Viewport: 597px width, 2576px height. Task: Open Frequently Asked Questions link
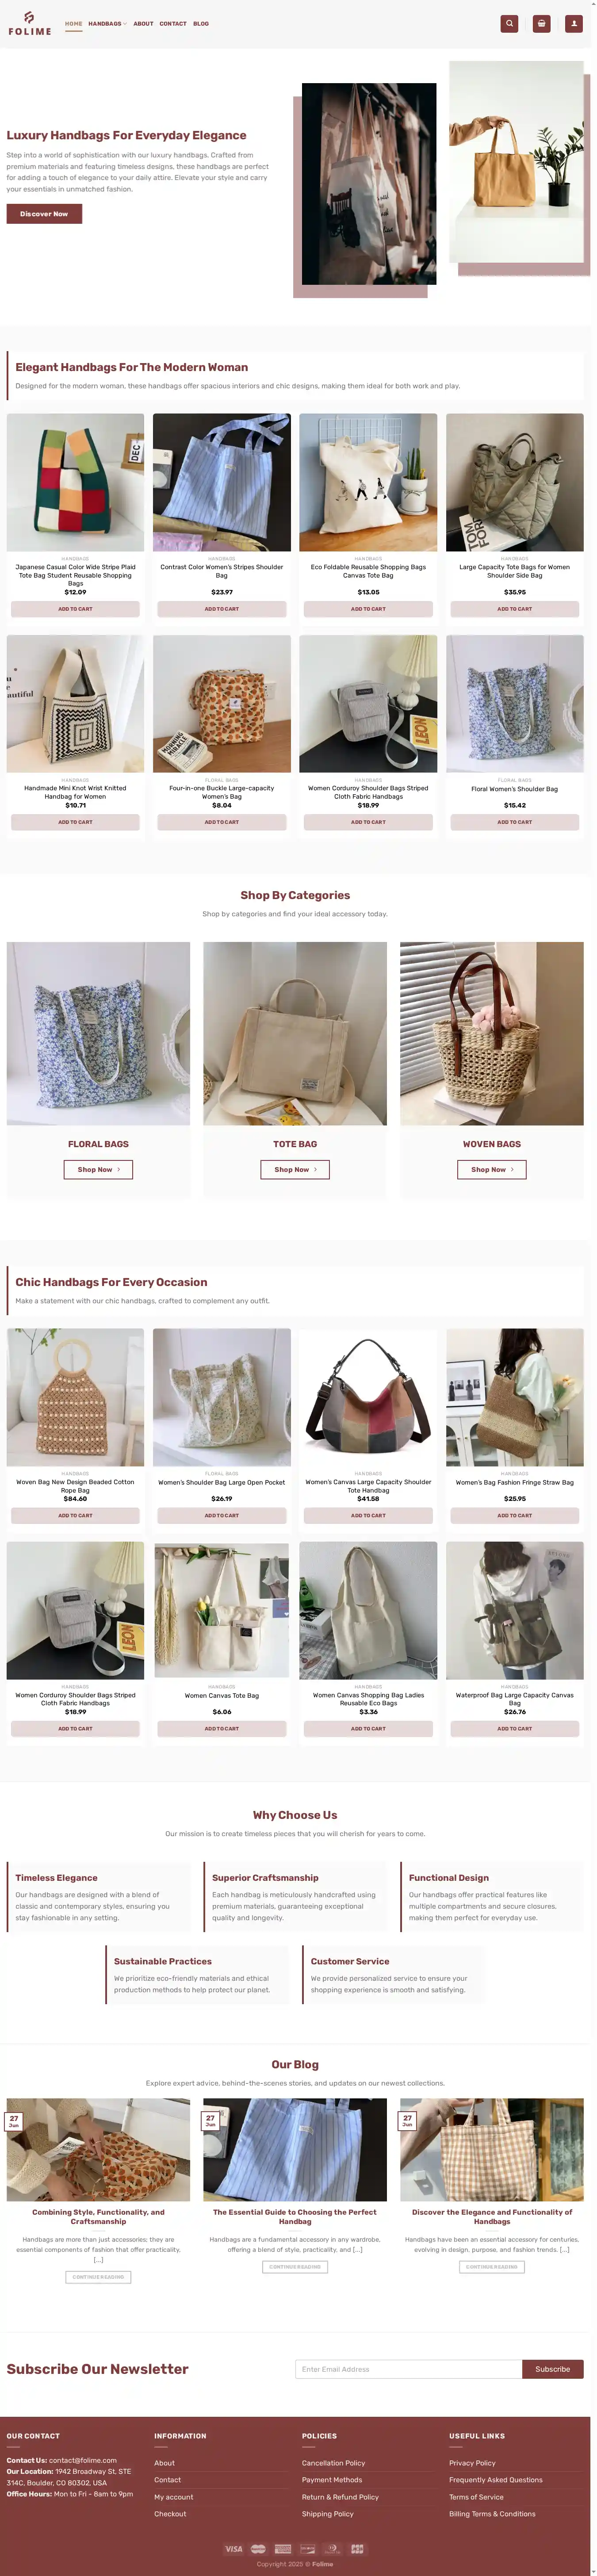click(496, 2480)
